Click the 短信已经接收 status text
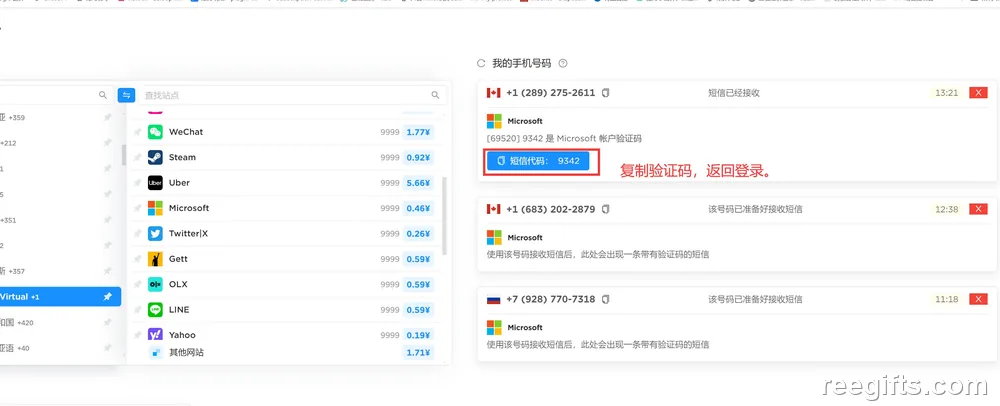1000x406 pixels. (x=734, y=93)
